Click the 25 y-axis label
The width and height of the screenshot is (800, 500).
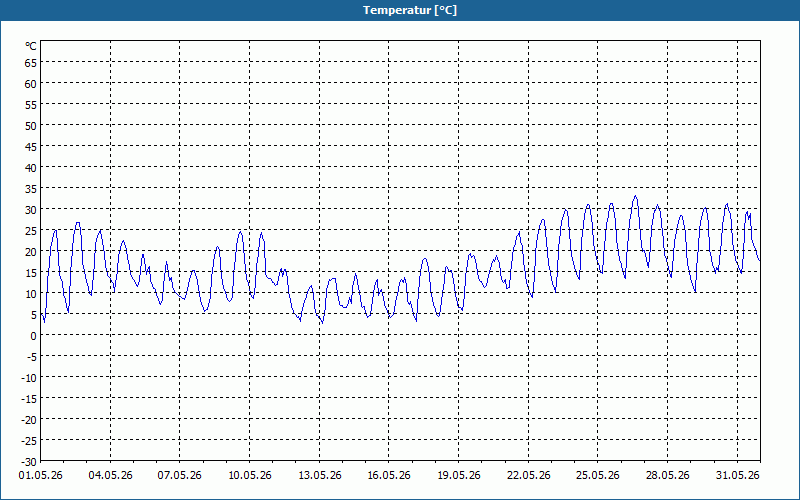31,231
